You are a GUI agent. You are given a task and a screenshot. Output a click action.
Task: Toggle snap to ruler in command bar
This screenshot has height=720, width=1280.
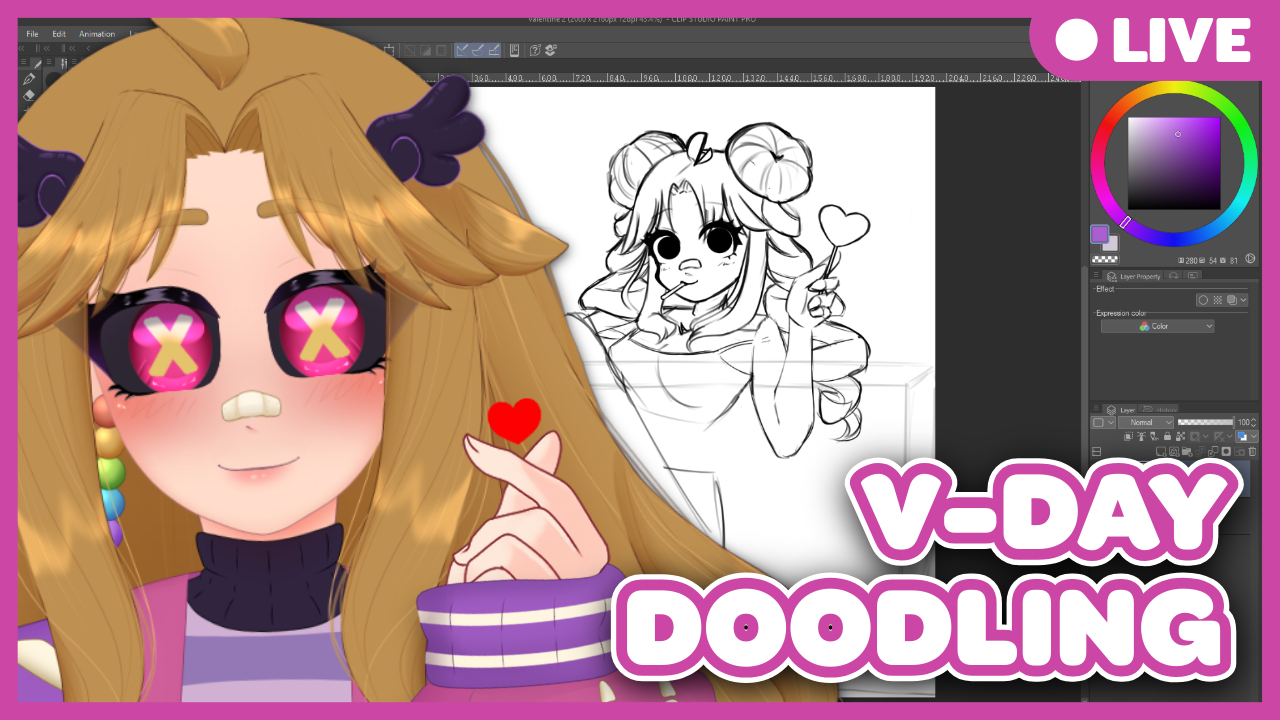coord(463,50)
